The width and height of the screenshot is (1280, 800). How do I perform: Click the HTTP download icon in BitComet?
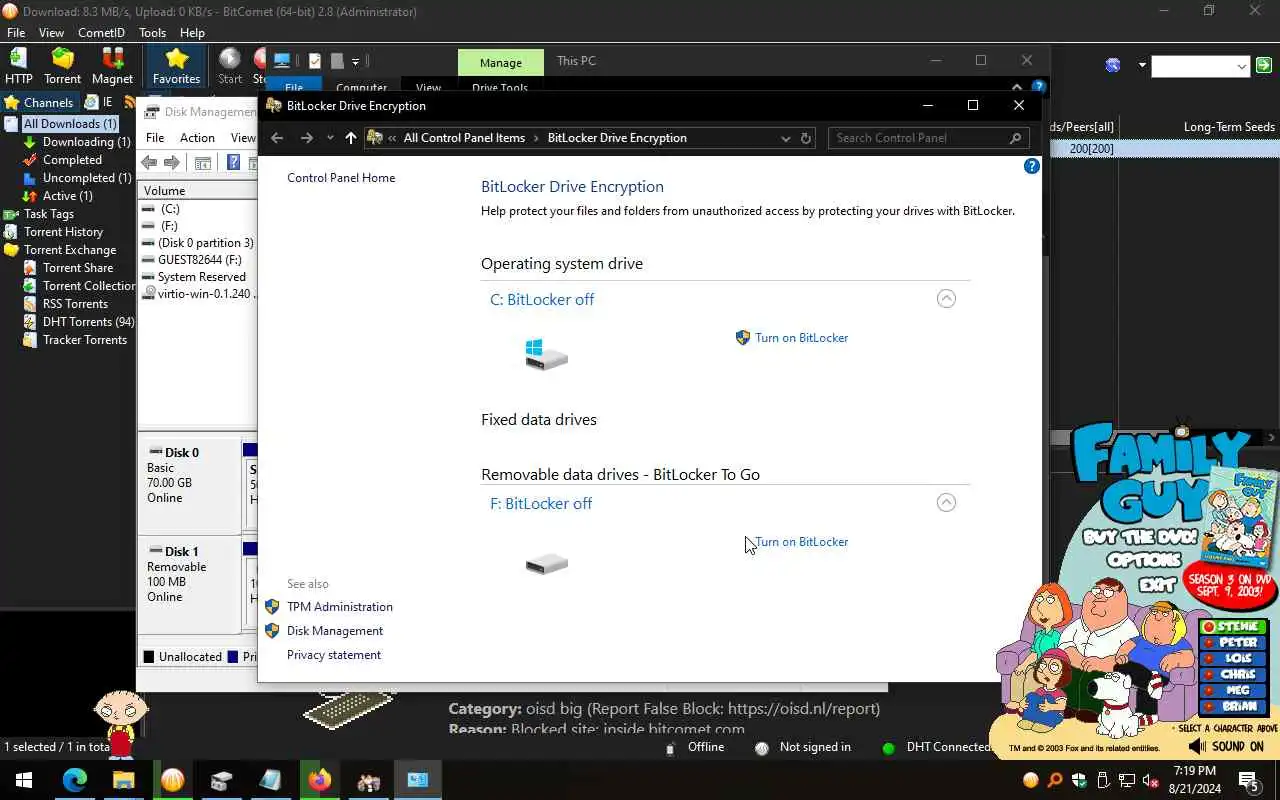(x=18, y=66)
